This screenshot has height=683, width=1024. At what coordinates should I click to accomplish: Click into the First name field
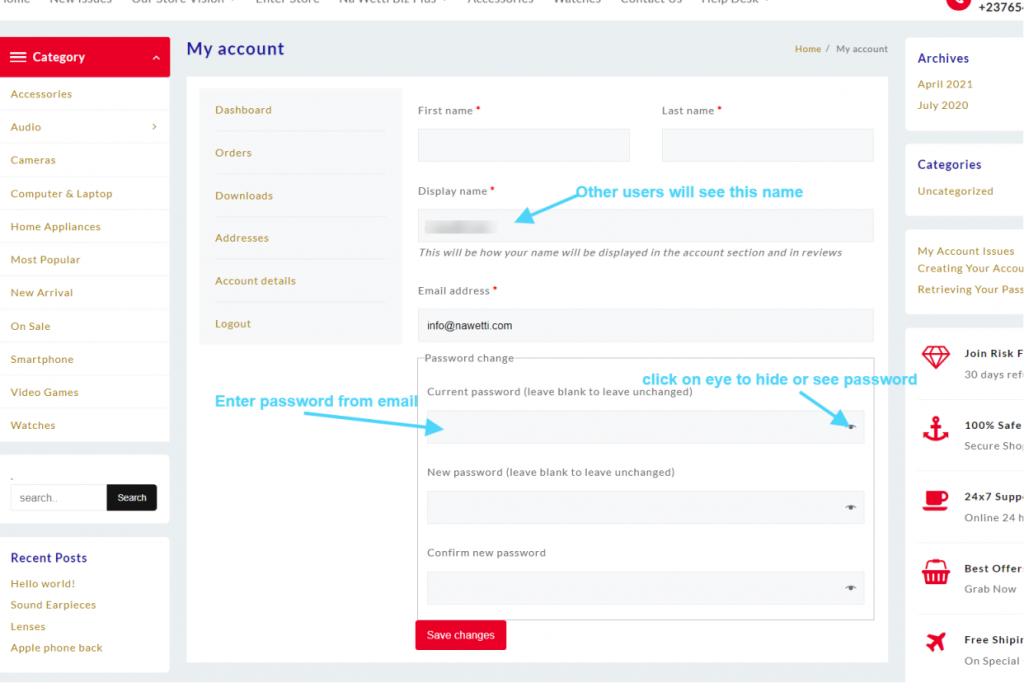pos(524,145)
